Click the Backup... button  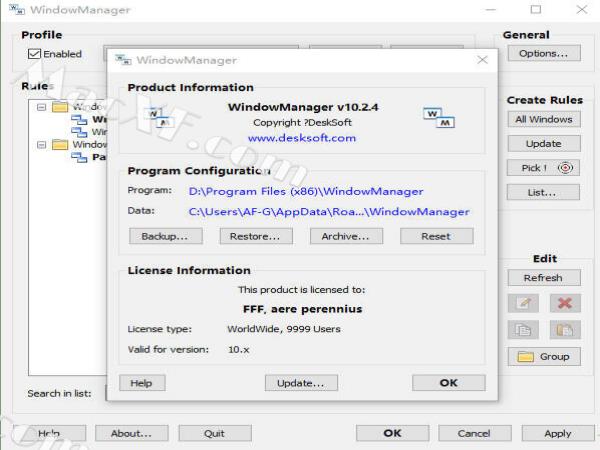166,236
